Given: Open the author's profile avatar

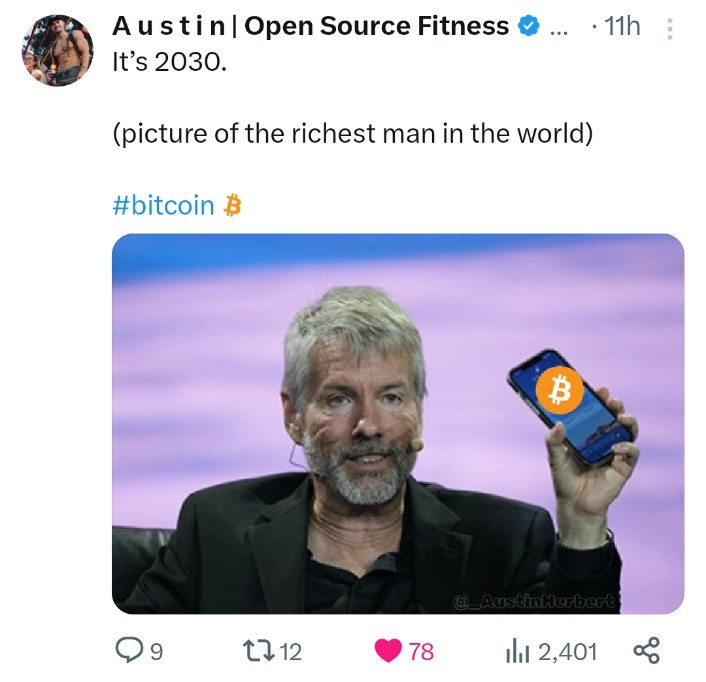Looking at the screenshot, I should (58, 50).
